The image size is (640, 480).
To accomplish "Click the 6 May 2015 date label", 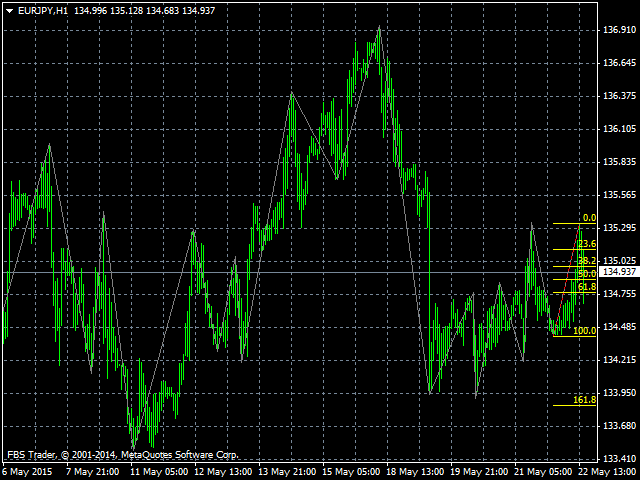I will coord(27,472).
